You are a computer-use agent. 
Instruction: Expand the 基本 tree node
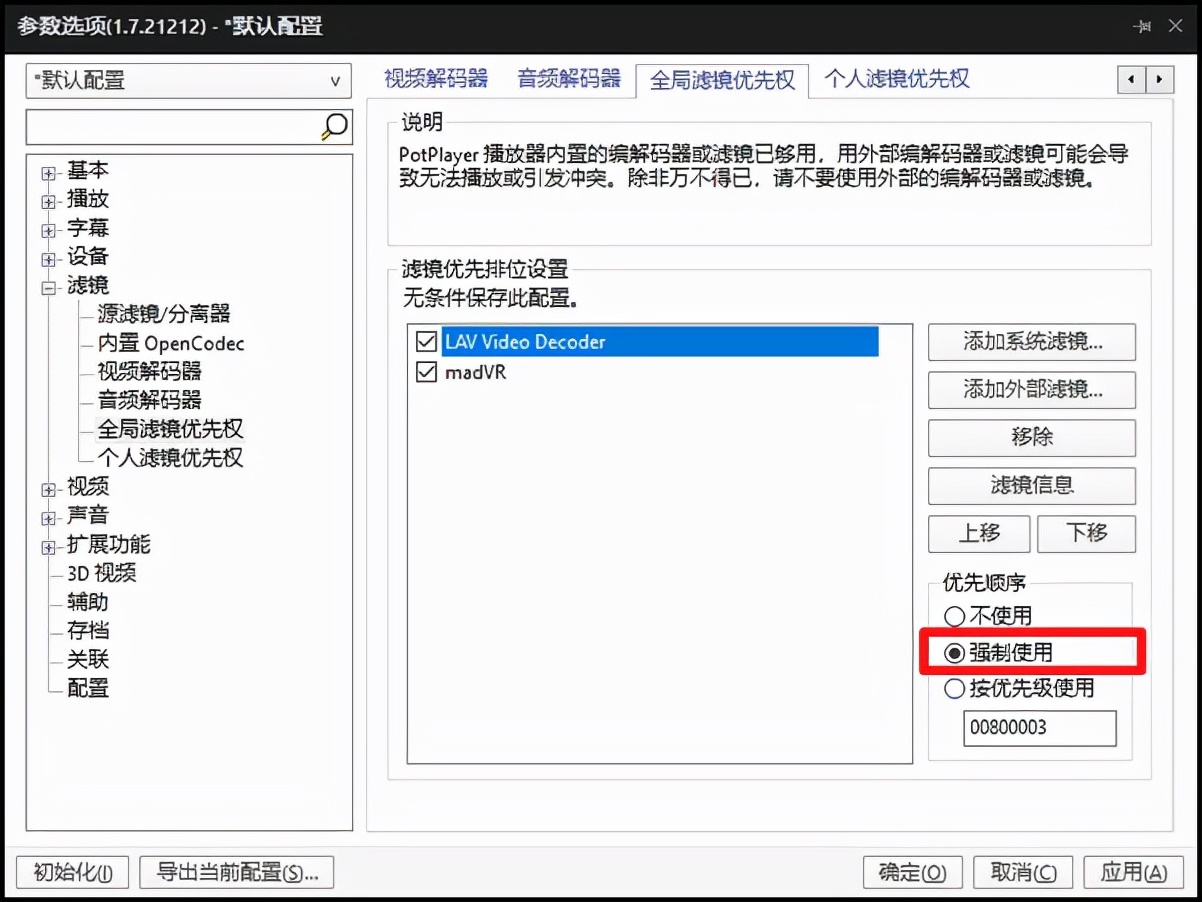[x=48, y=171]
